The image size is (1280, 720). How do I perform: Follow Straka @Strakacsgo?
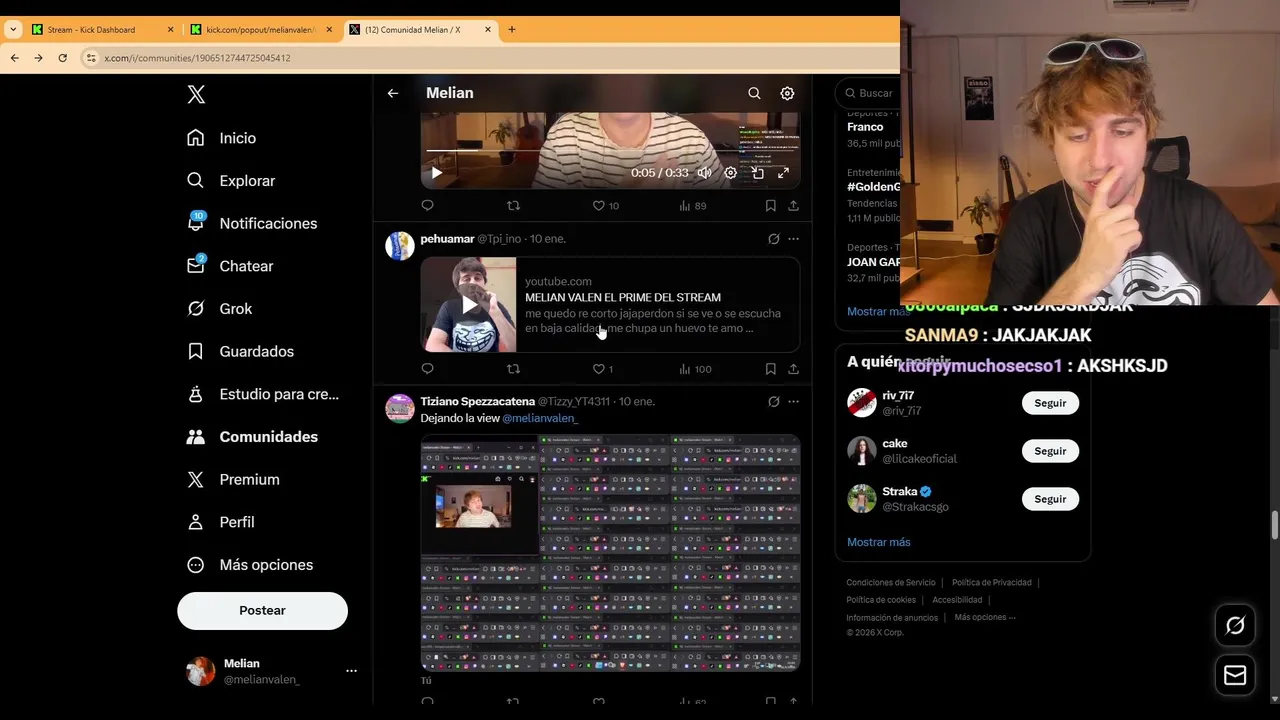(x=1050, y=499)
